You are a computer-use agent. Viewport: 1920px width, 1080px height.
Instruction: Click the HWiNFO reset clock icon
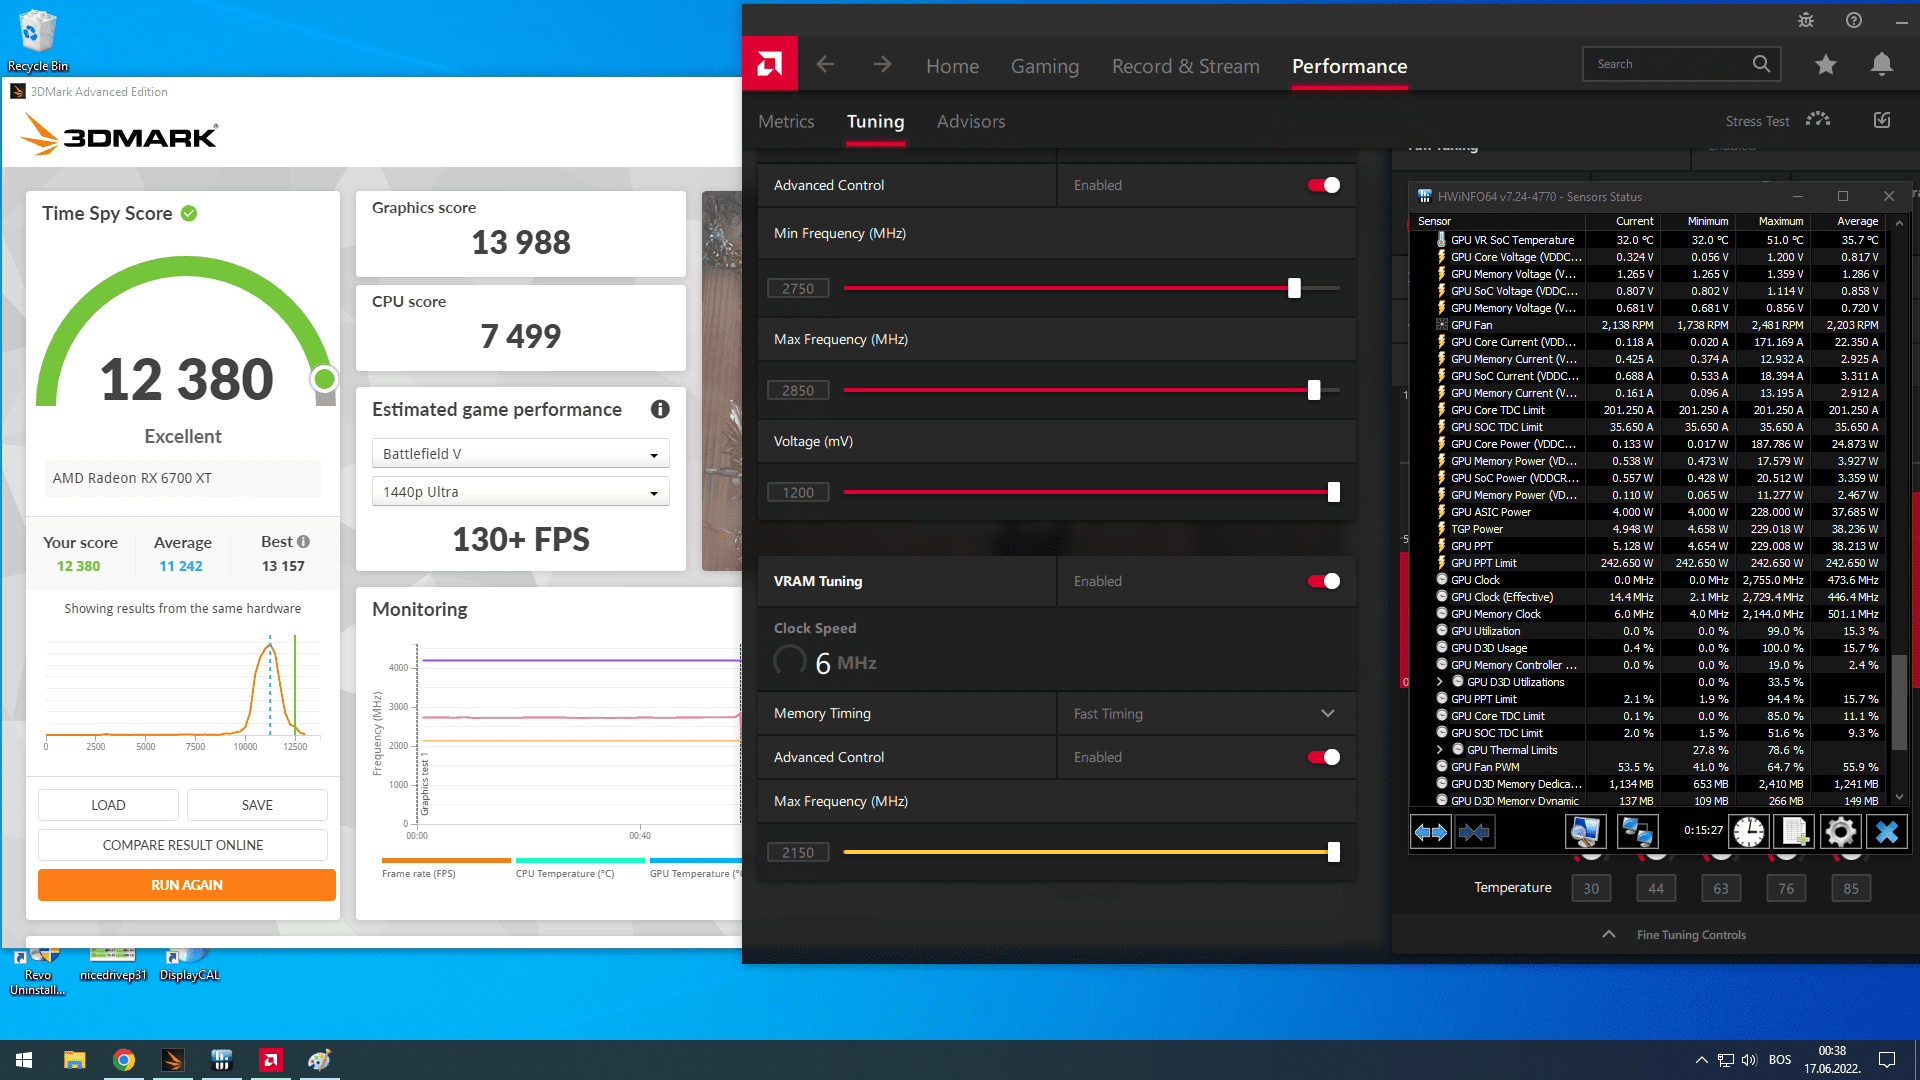tap(1749, 832)
